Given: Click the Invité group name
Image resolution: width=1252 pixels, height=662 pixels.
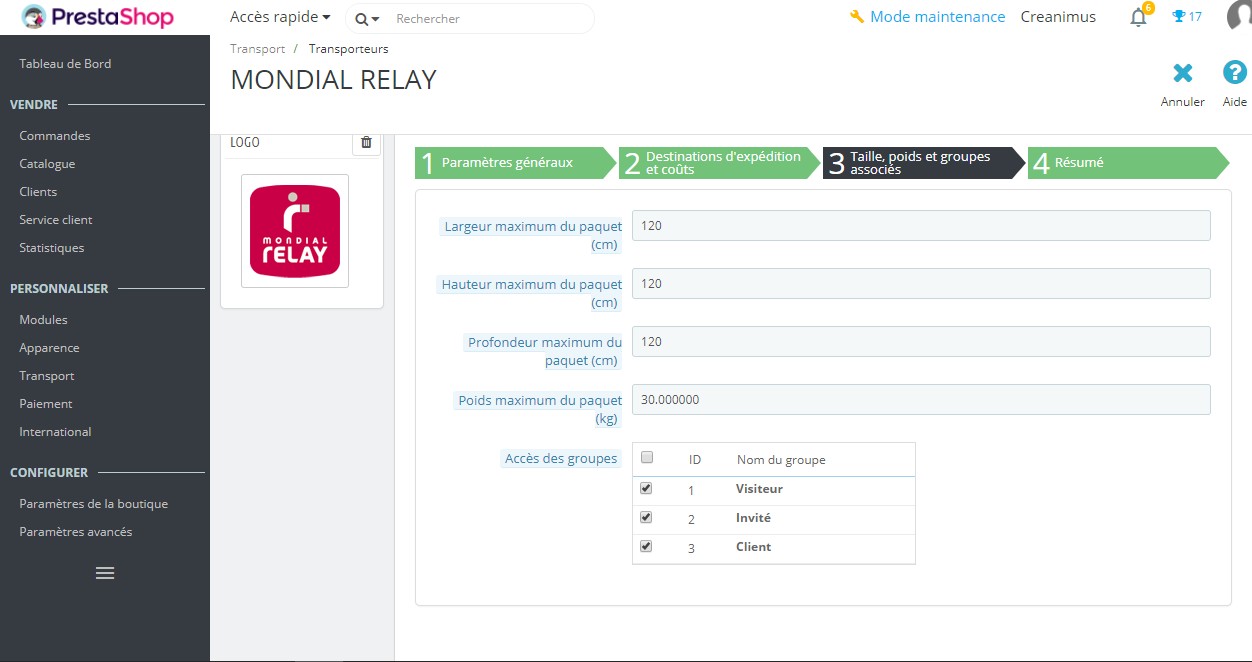Looking at the screenshot, I should click(x=753, y=518).
